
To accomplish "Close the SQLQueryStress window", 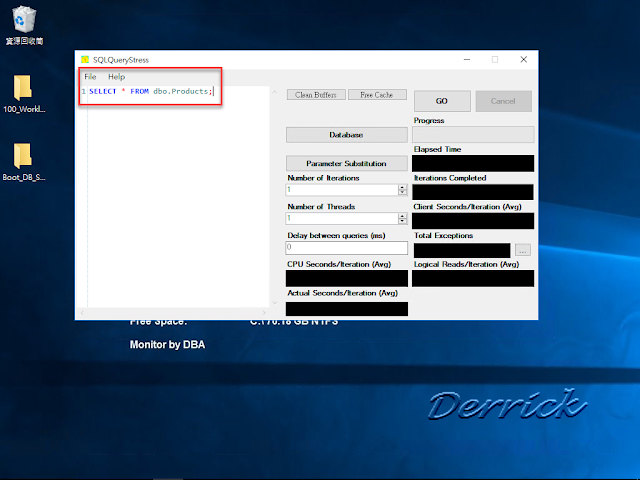I will (524, 60).
